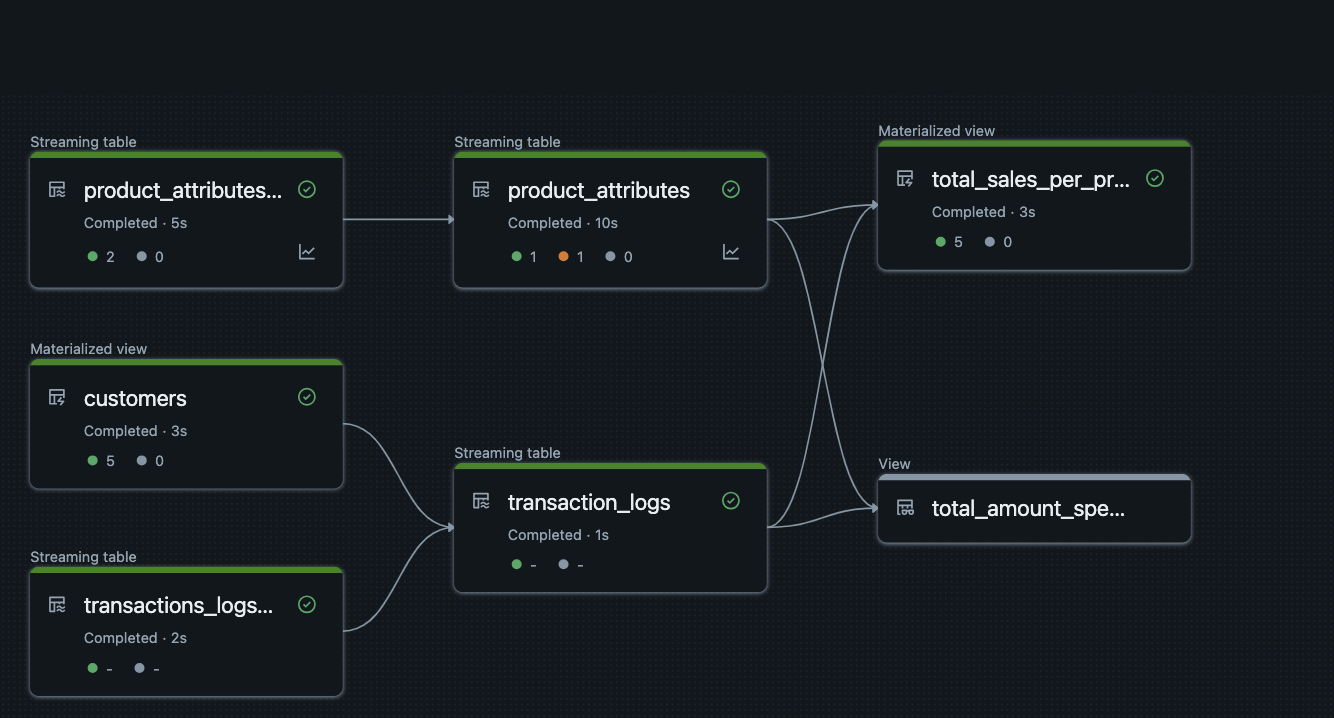Click the materialized view icon on total_sales_per_pr node
The height and width of the screenshot is (718, 1334).
click(905, 179)
